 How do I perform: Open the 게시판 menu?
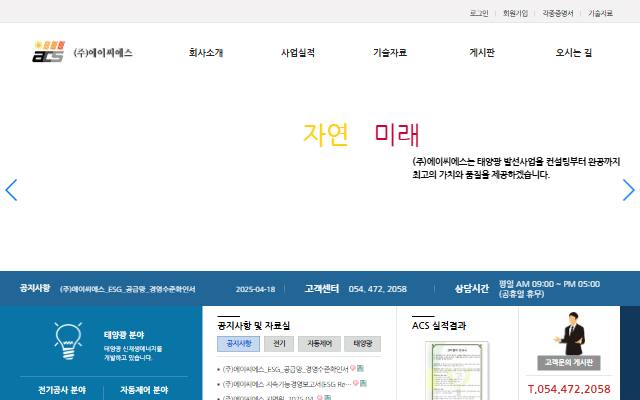tap(482, 53)
